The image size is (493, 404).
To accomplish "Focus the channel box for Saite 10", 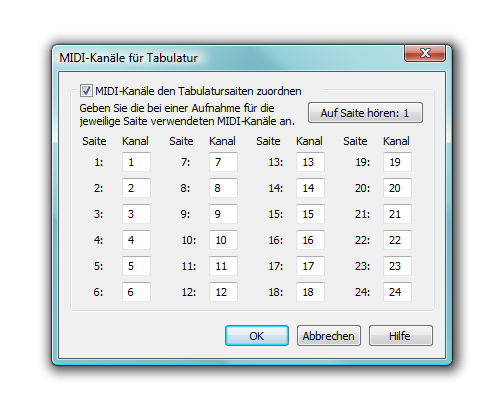I will [x=223, y=240].
